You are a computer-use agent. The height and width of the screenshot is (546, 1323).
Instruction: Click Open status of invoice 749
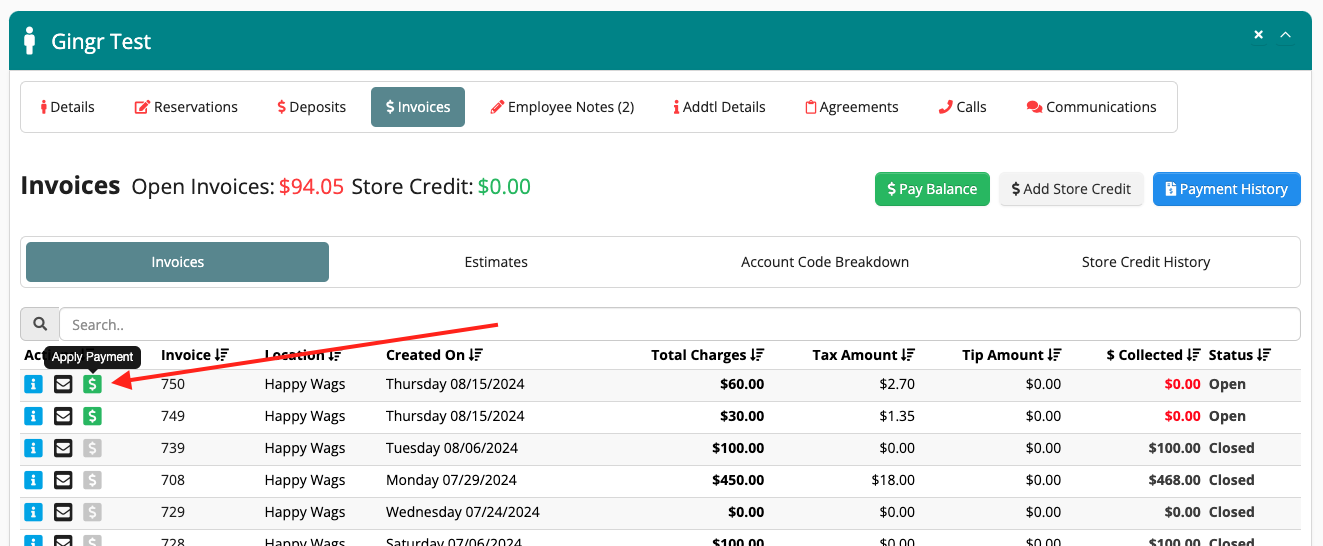pyautogui.click(x=1227, y=416)
